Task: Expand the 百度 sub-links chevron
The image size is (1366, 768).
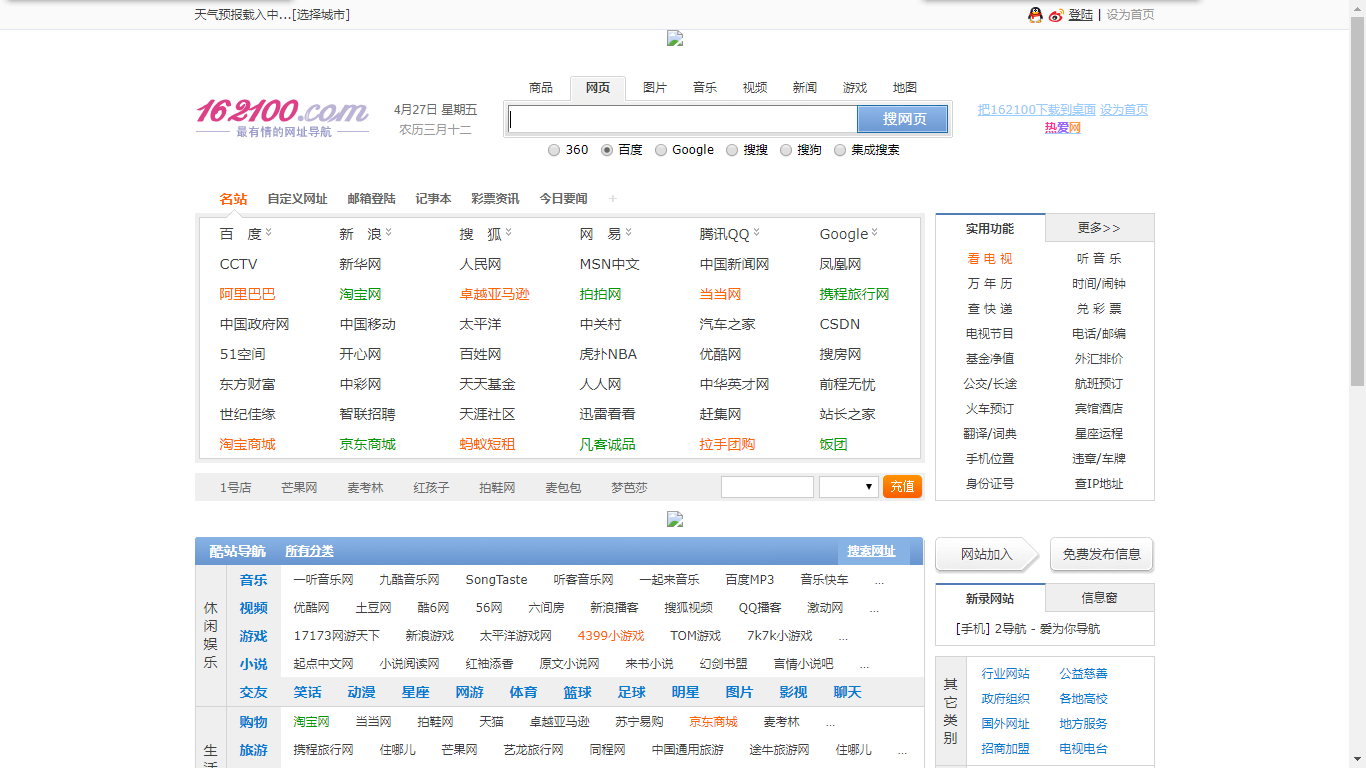Action: click(269, 233)
